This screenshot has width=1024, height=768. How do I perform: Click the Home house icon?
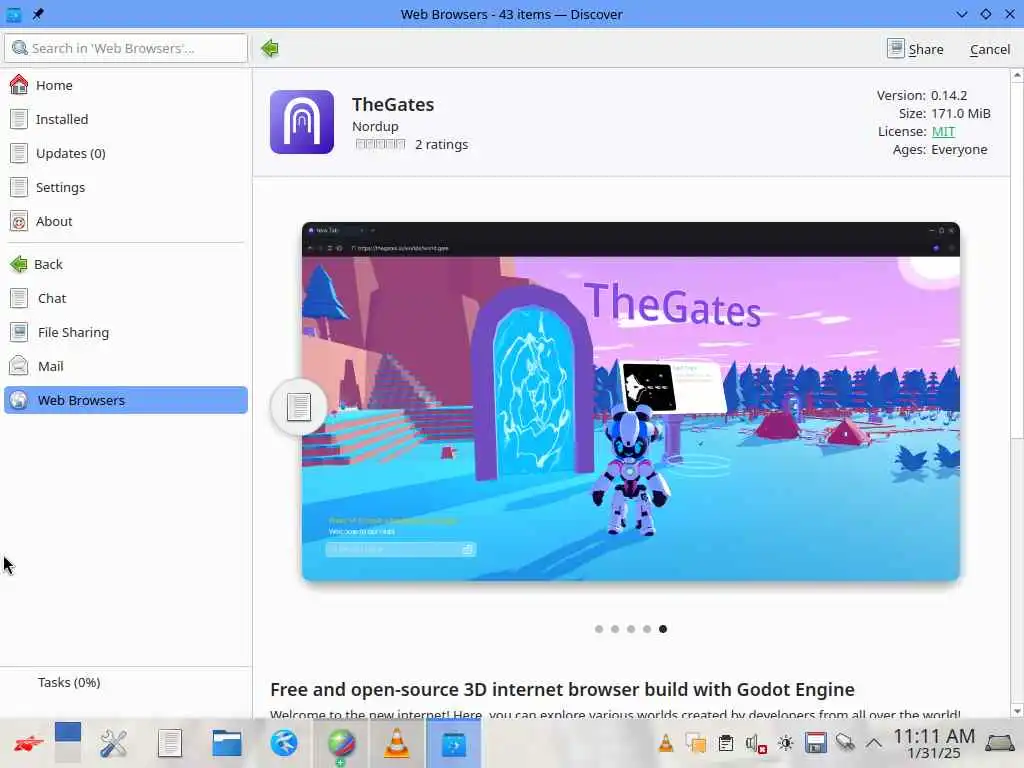point(19,84)
